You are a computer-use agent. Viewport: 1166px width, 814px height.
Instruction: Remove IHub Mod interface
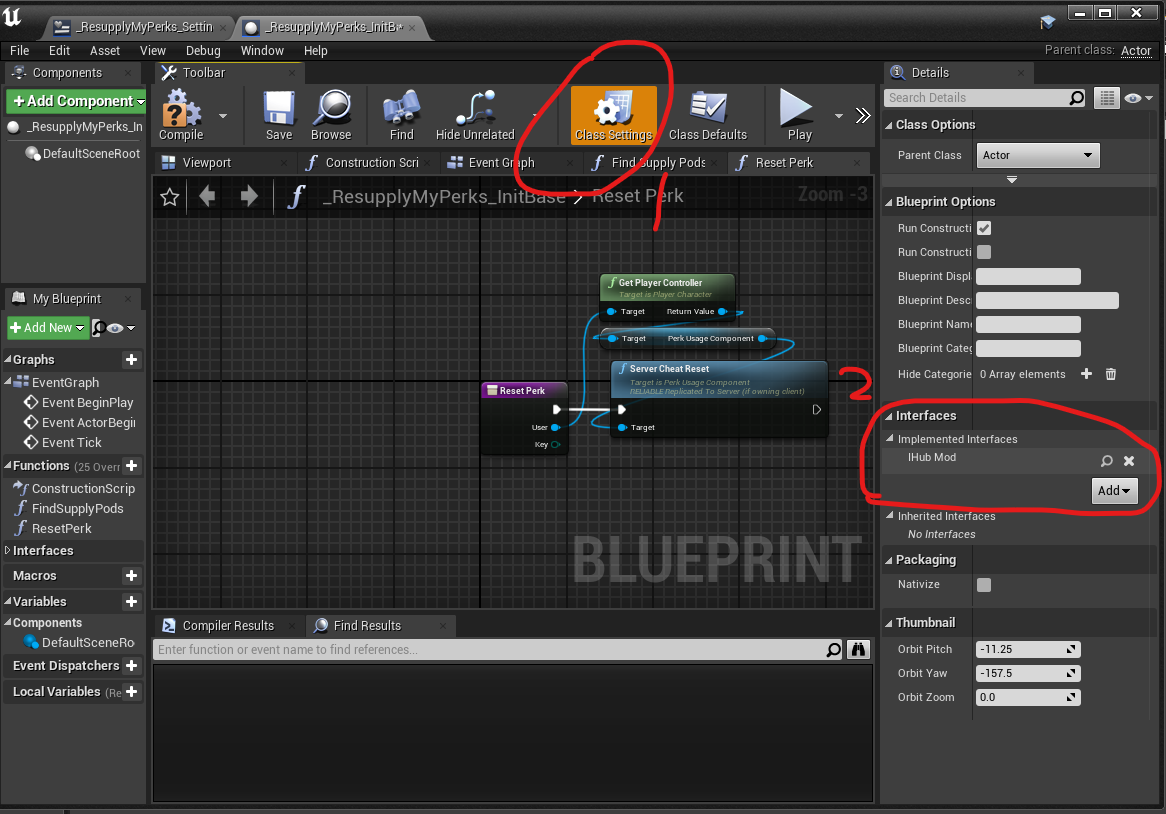(1129, 461)
